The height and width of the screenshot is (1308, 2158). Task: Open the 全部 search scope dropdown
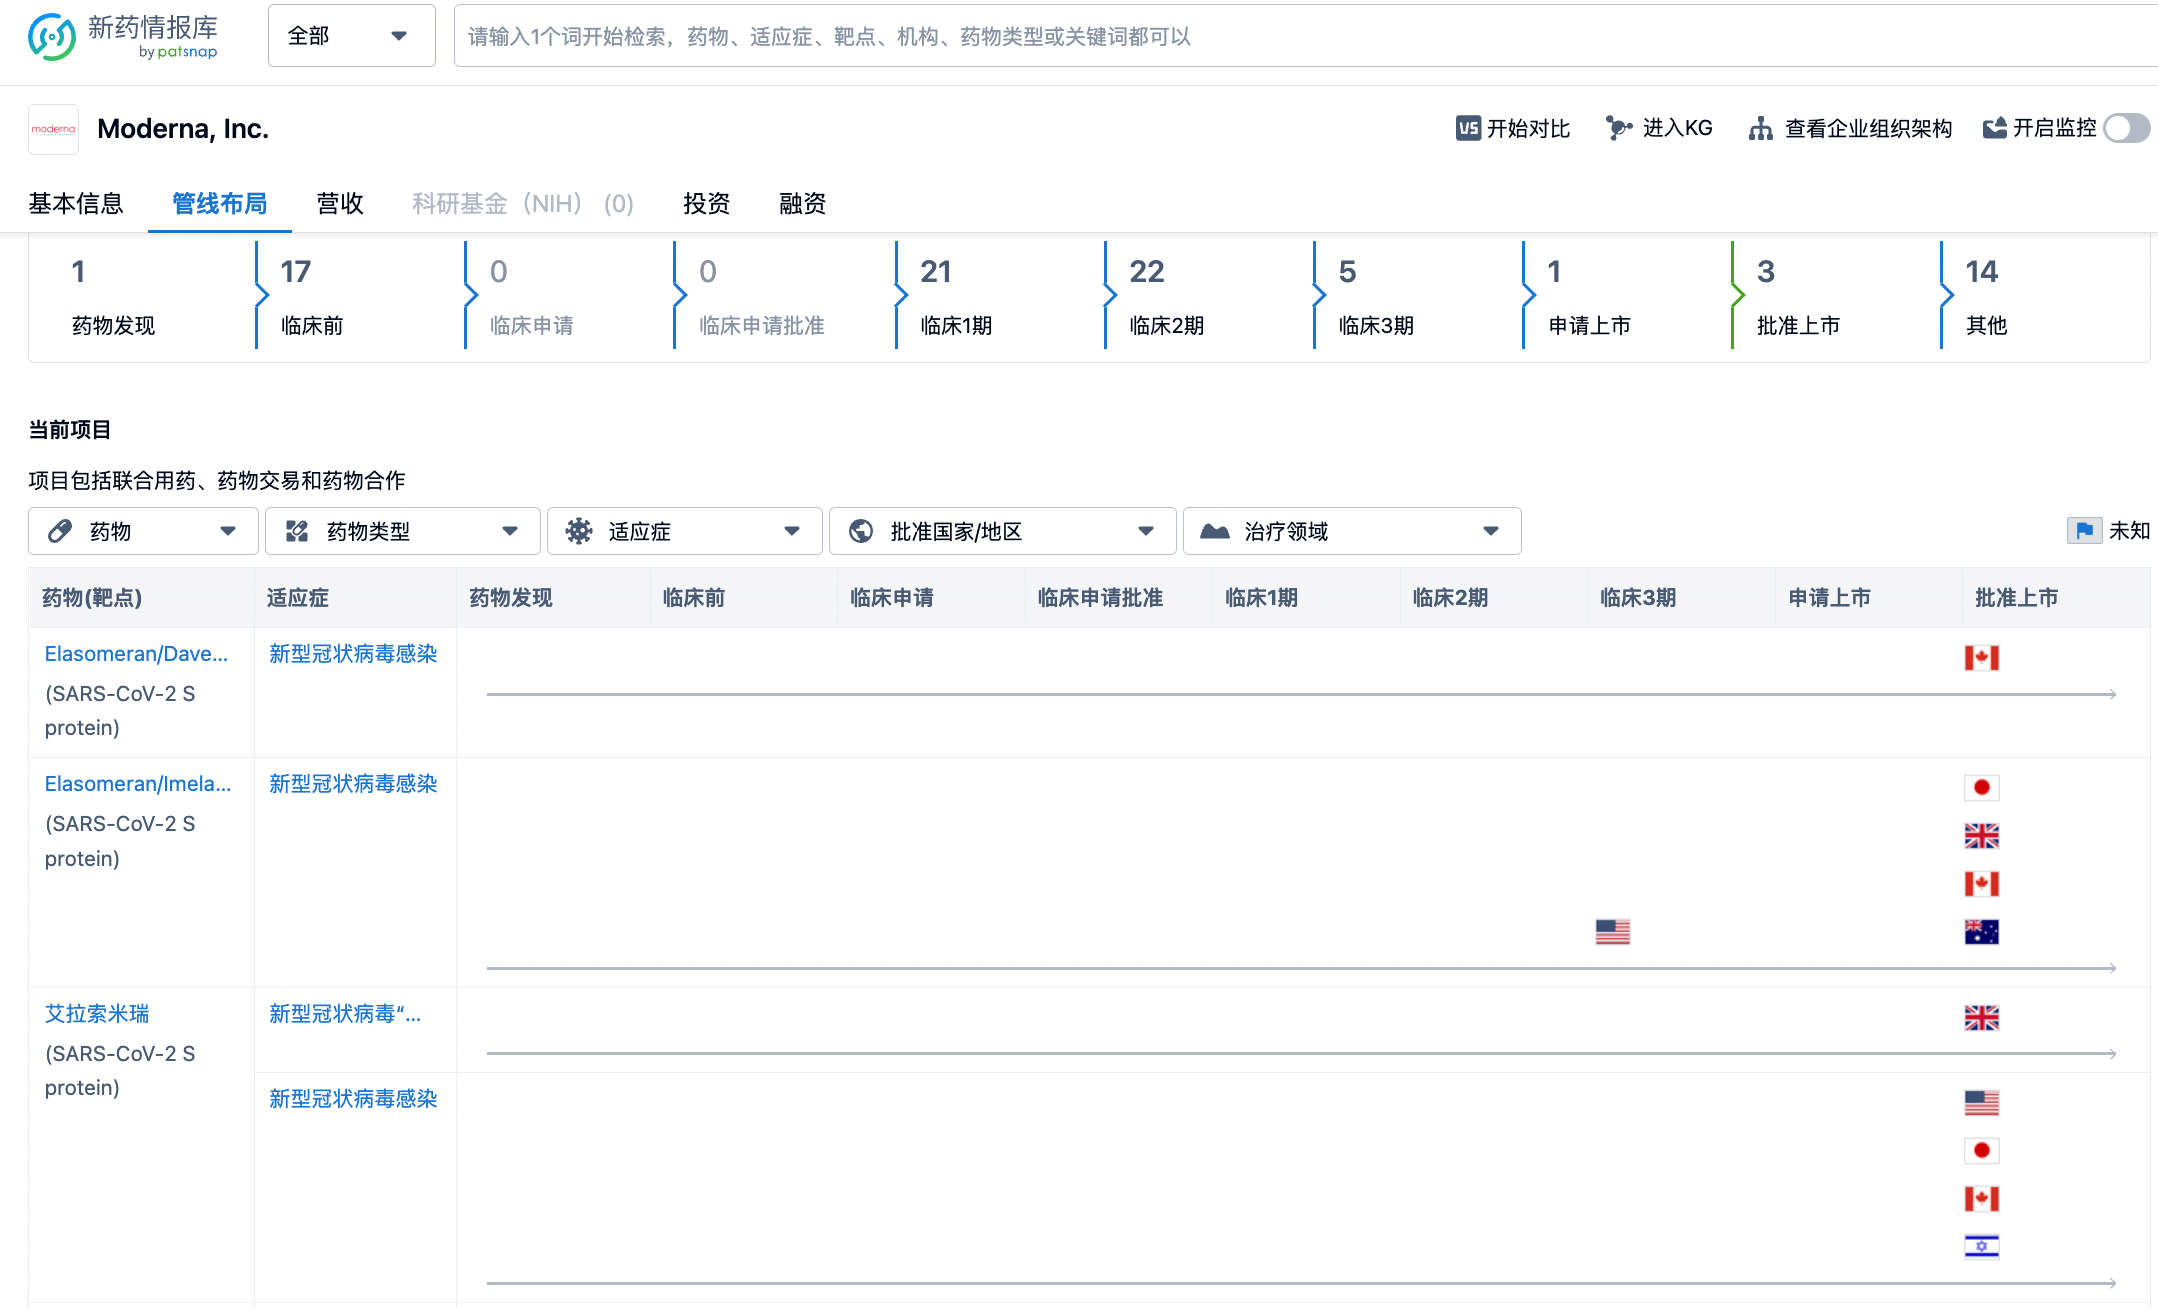click(351, 36)
